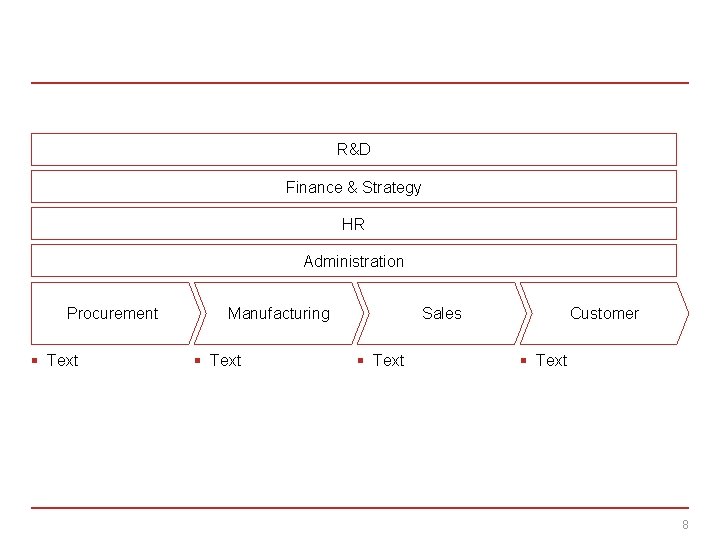Select the R&D horizontal bar
Viewport: 720px width, 540px height.
tap(353, 149)
